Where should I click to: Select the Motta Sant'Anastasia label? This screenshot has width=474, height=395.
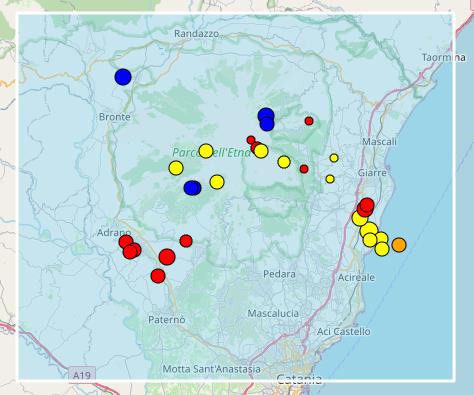click(211, 369)
